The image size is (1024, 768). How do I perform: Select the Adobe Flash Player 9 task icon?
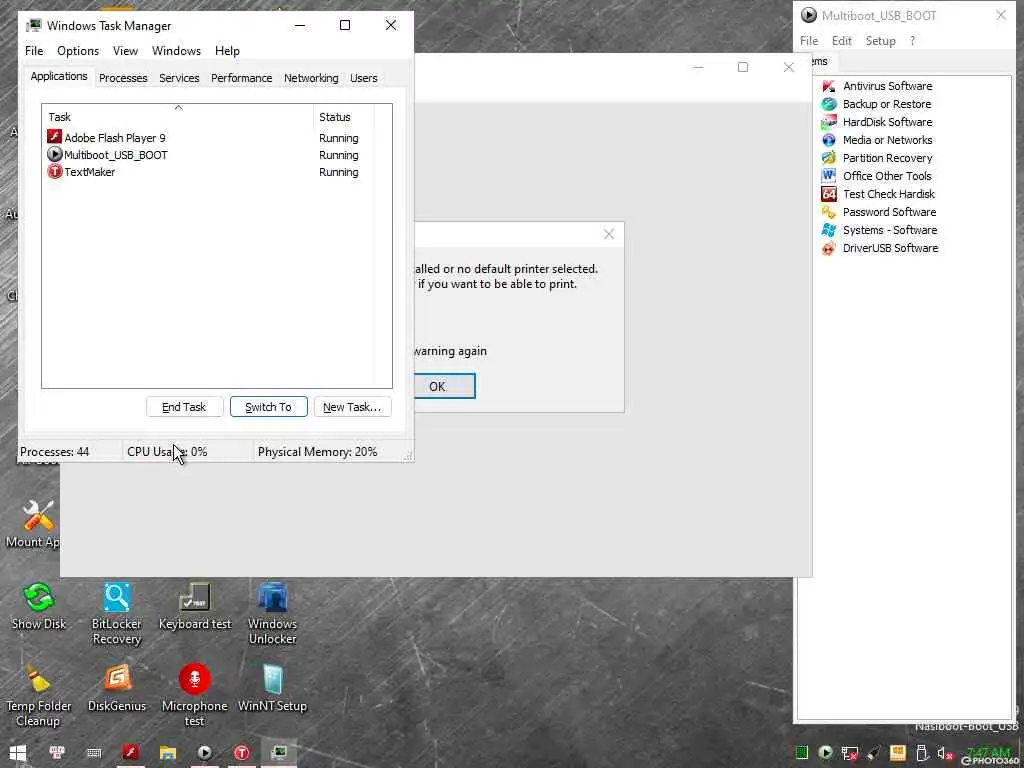coord(54,137)
